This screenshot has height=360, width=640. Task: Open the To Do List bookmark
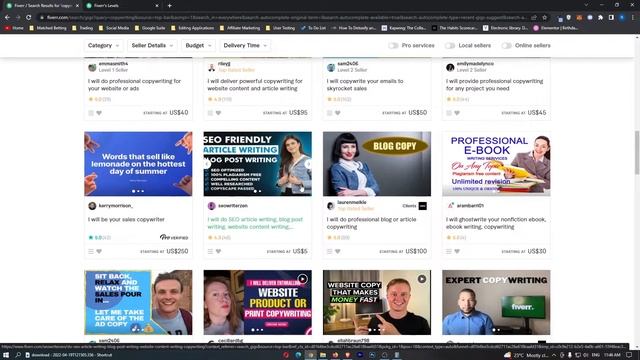(x=313, y=28)
